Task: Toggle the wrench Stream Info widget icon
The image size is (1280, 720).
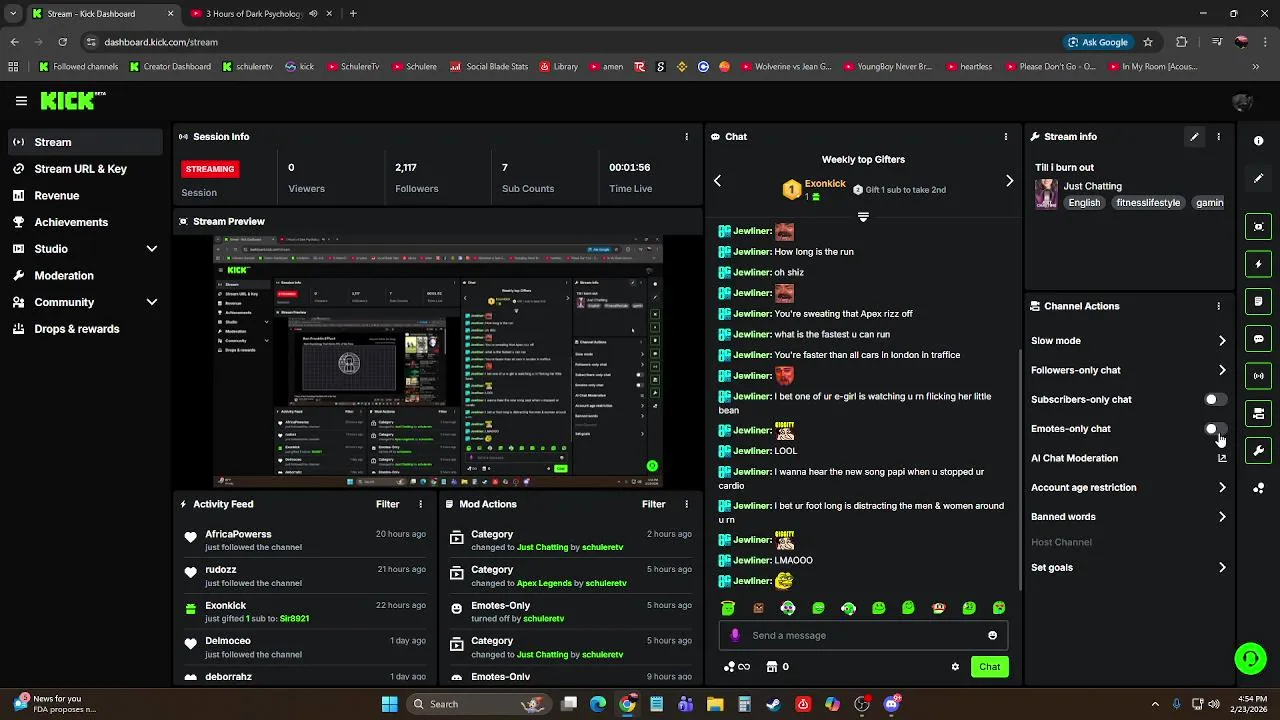Action: (1259, 451)
